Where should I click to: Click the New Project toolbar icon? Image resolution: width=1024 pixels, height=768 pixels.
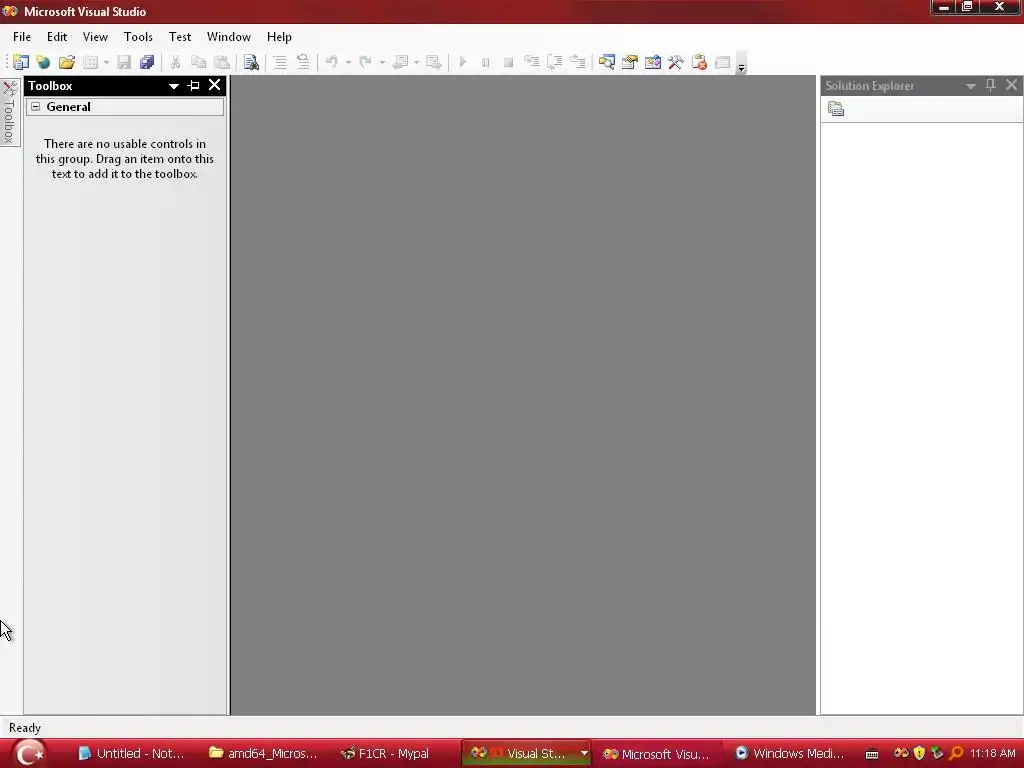click(20, 62)
